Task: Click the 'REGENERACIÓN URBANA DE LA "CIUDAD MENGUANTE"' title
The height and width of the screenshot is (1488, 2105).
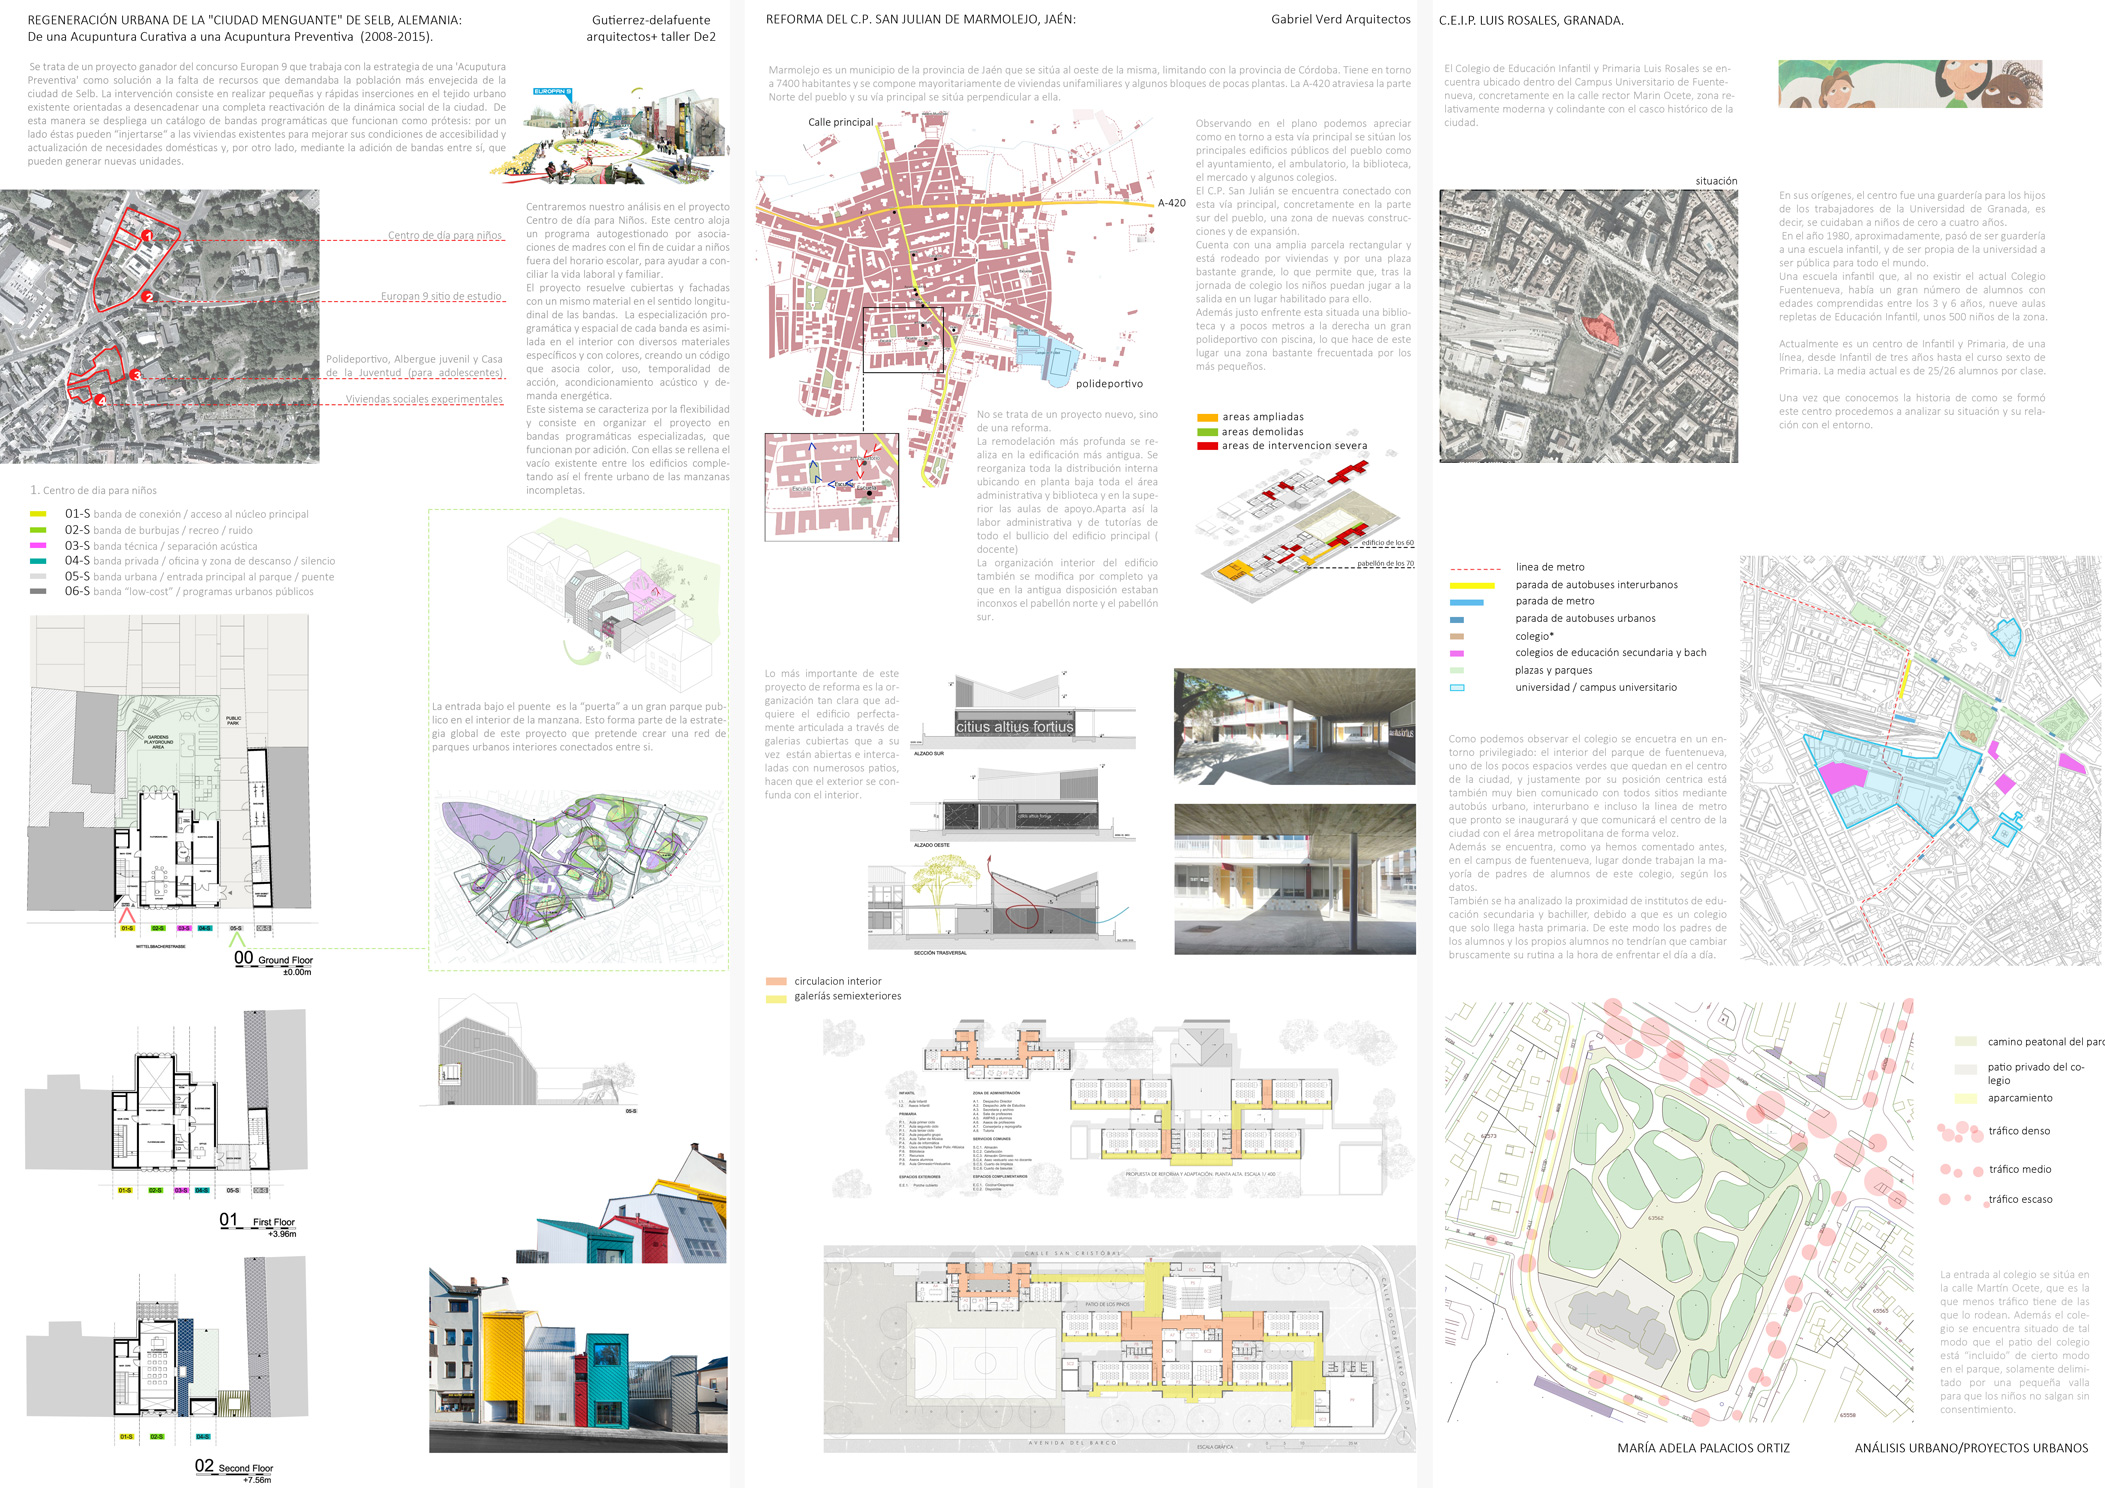Action: [x=245, y=20]
